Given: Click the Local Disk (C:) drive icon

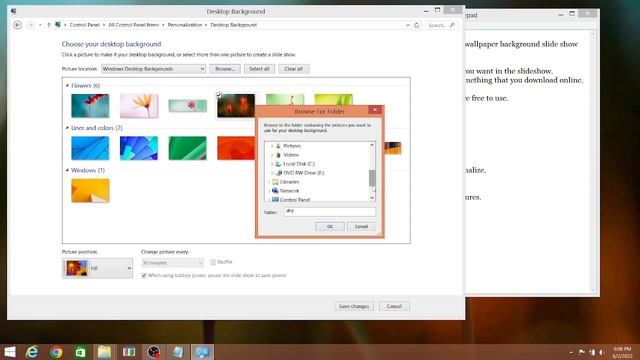Looking at the screenshot, I should (278, 164).
